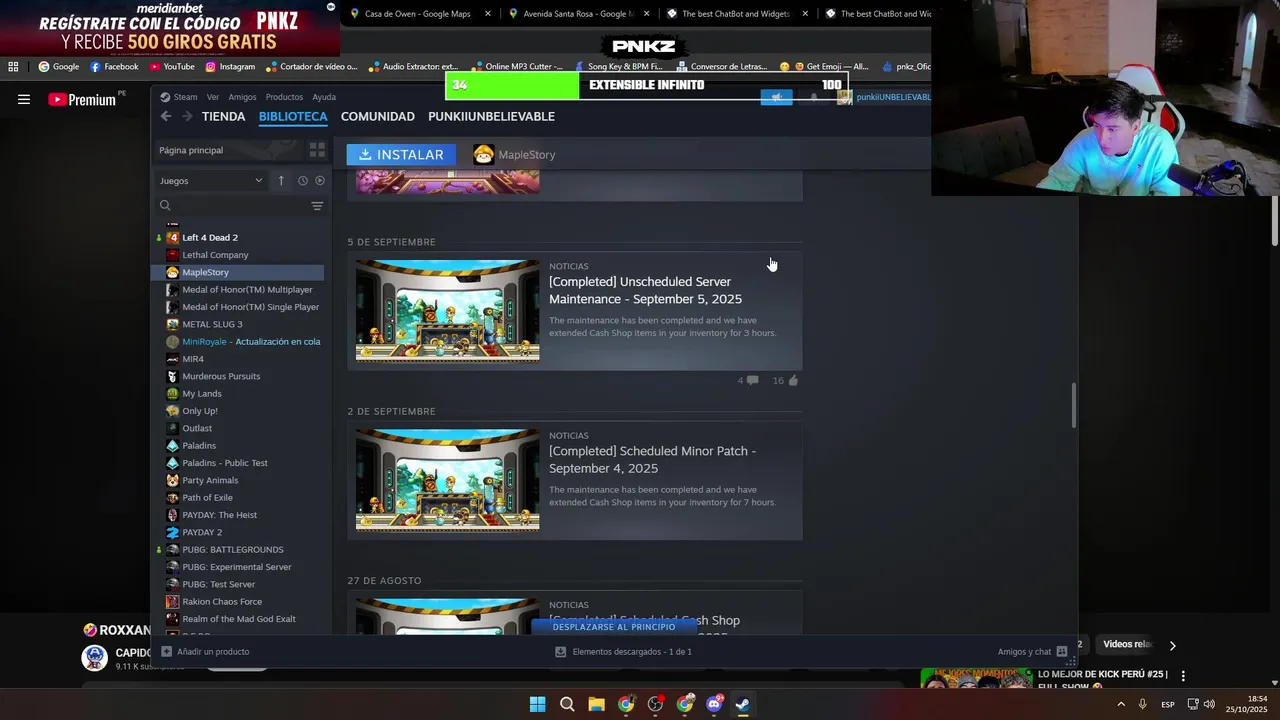Open comments on September 5 news post
This screenshot has height=720, width=1280.
click(x=752, y=380)
